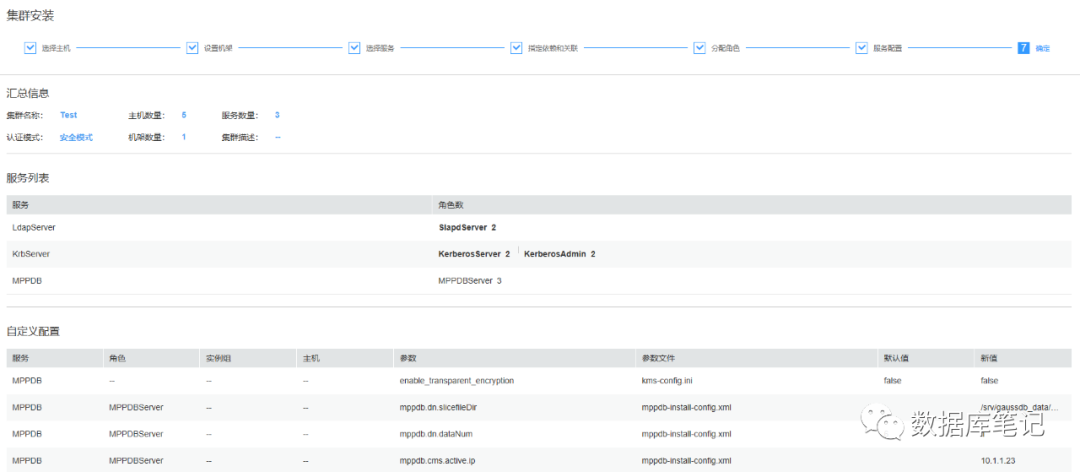Viewport: 1080px width, 472px height.
Task: Click the checkmark icon for 设置机架 step
Action: tap(192, 48)
